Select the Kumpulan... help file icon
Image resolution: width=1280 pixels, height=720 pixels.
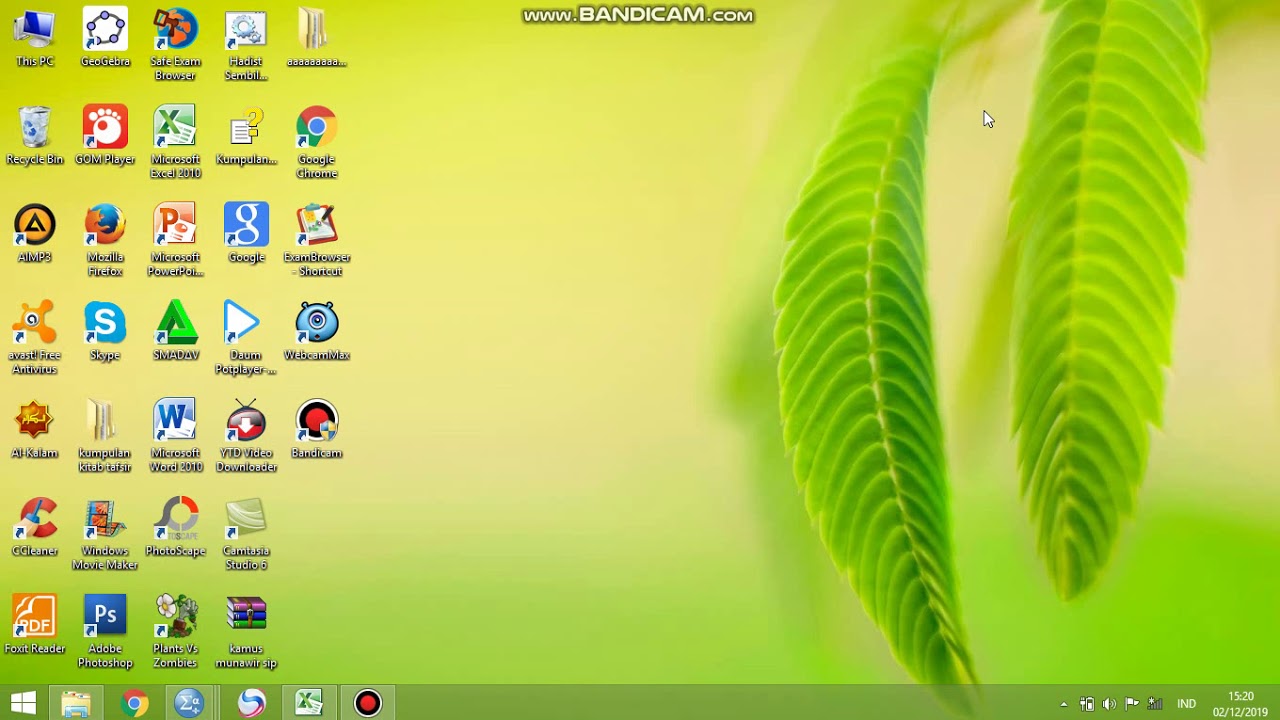[246, 136]
